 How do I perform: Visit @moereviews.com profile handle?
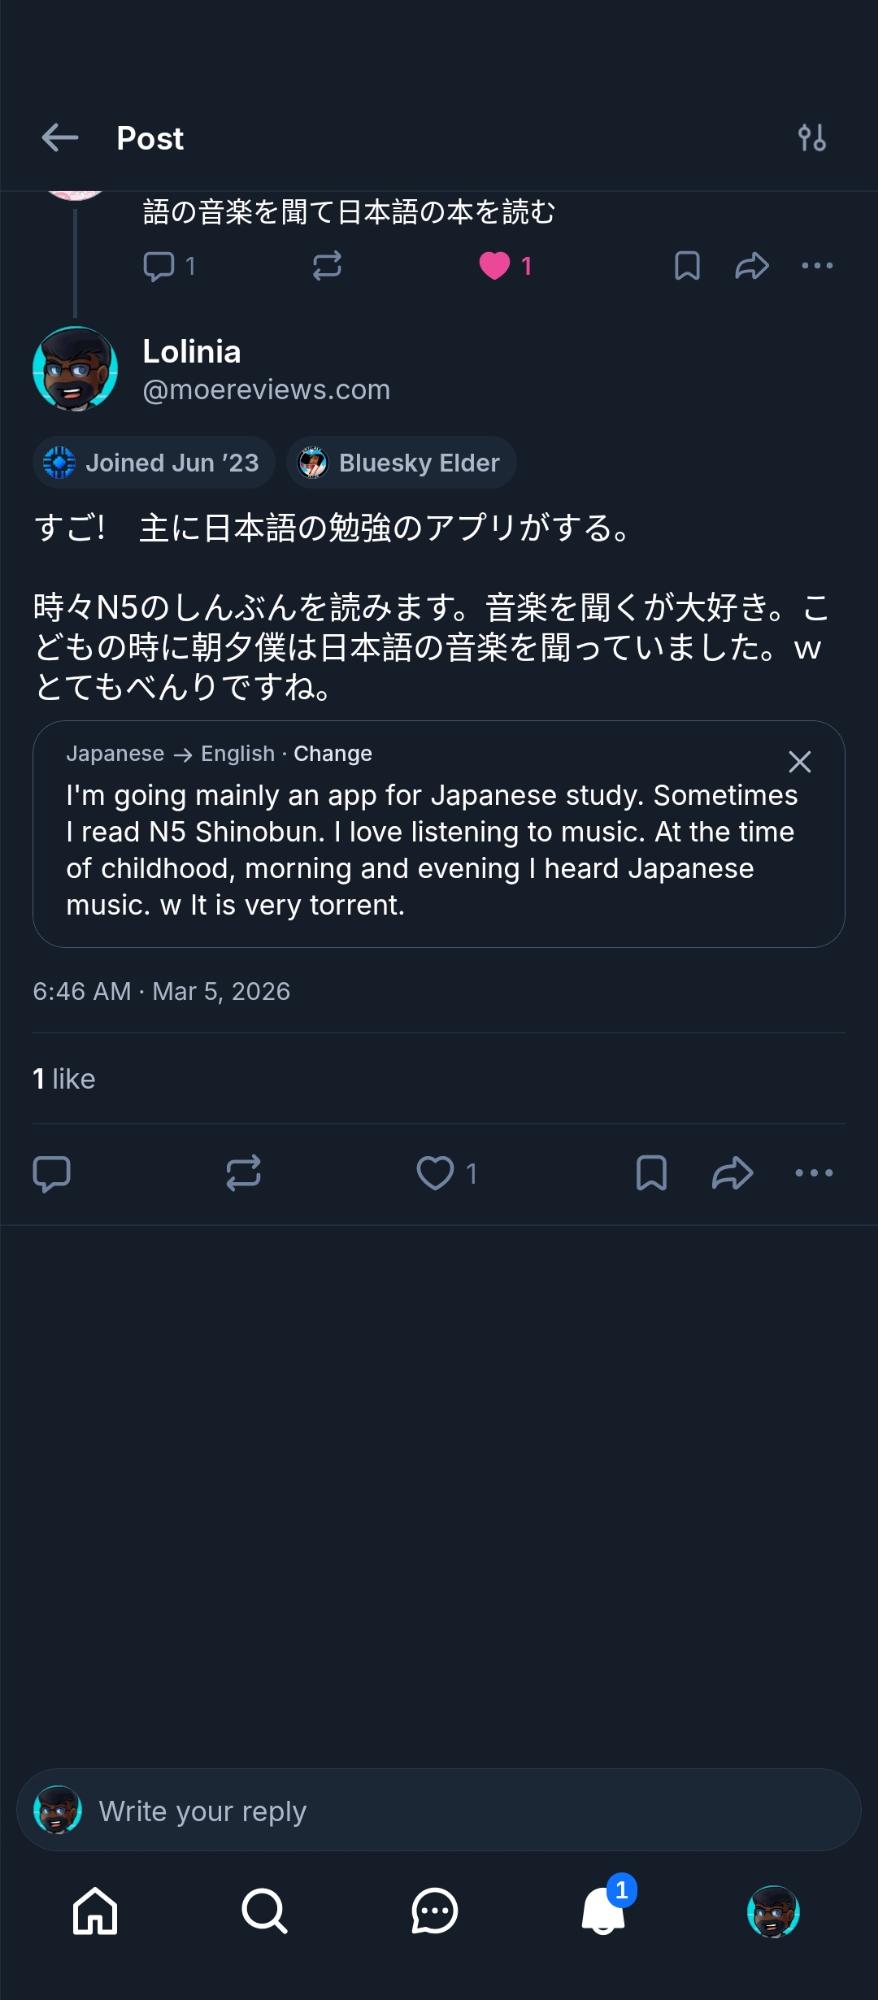point(266,390)
